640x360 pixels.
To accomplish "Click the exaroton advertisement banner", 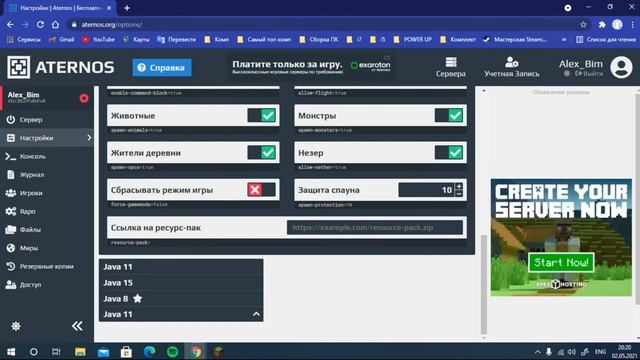I will pos(311,67).
